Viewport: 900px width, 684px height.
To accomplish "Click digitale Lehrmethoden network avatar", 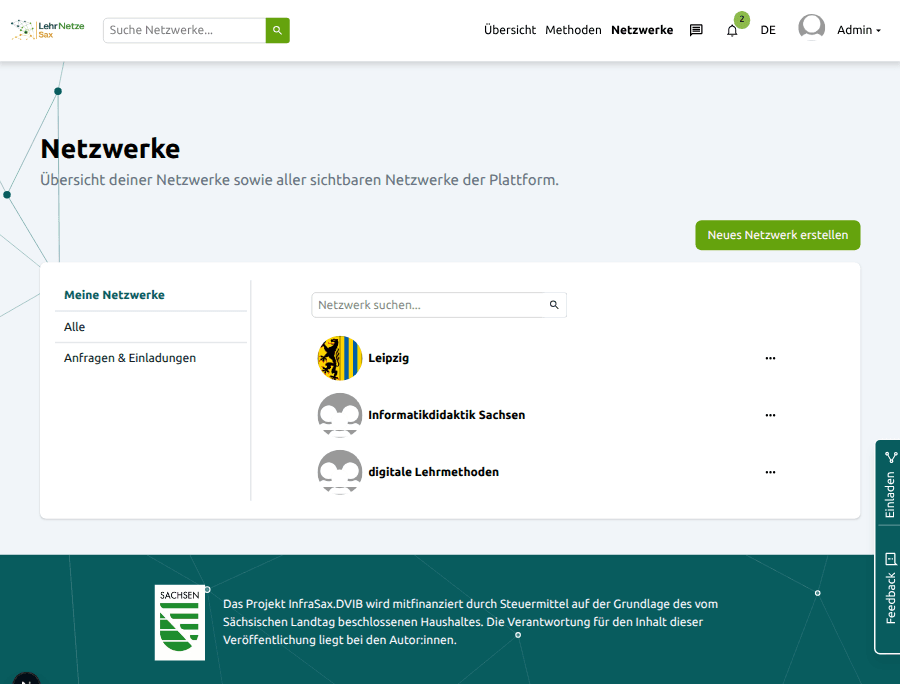I will 340,472.
